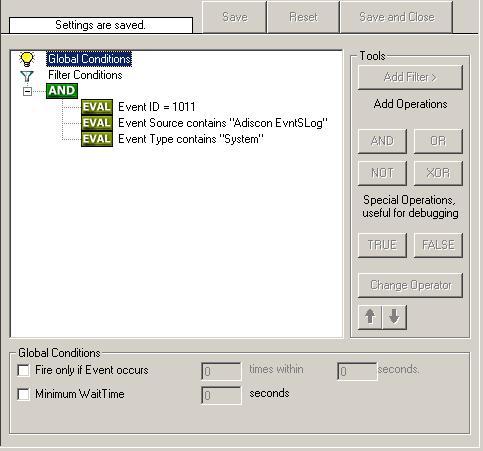Viewport: 483px width, 451px height.
Task: Add an XOR operation
Action: coord(438,173)
